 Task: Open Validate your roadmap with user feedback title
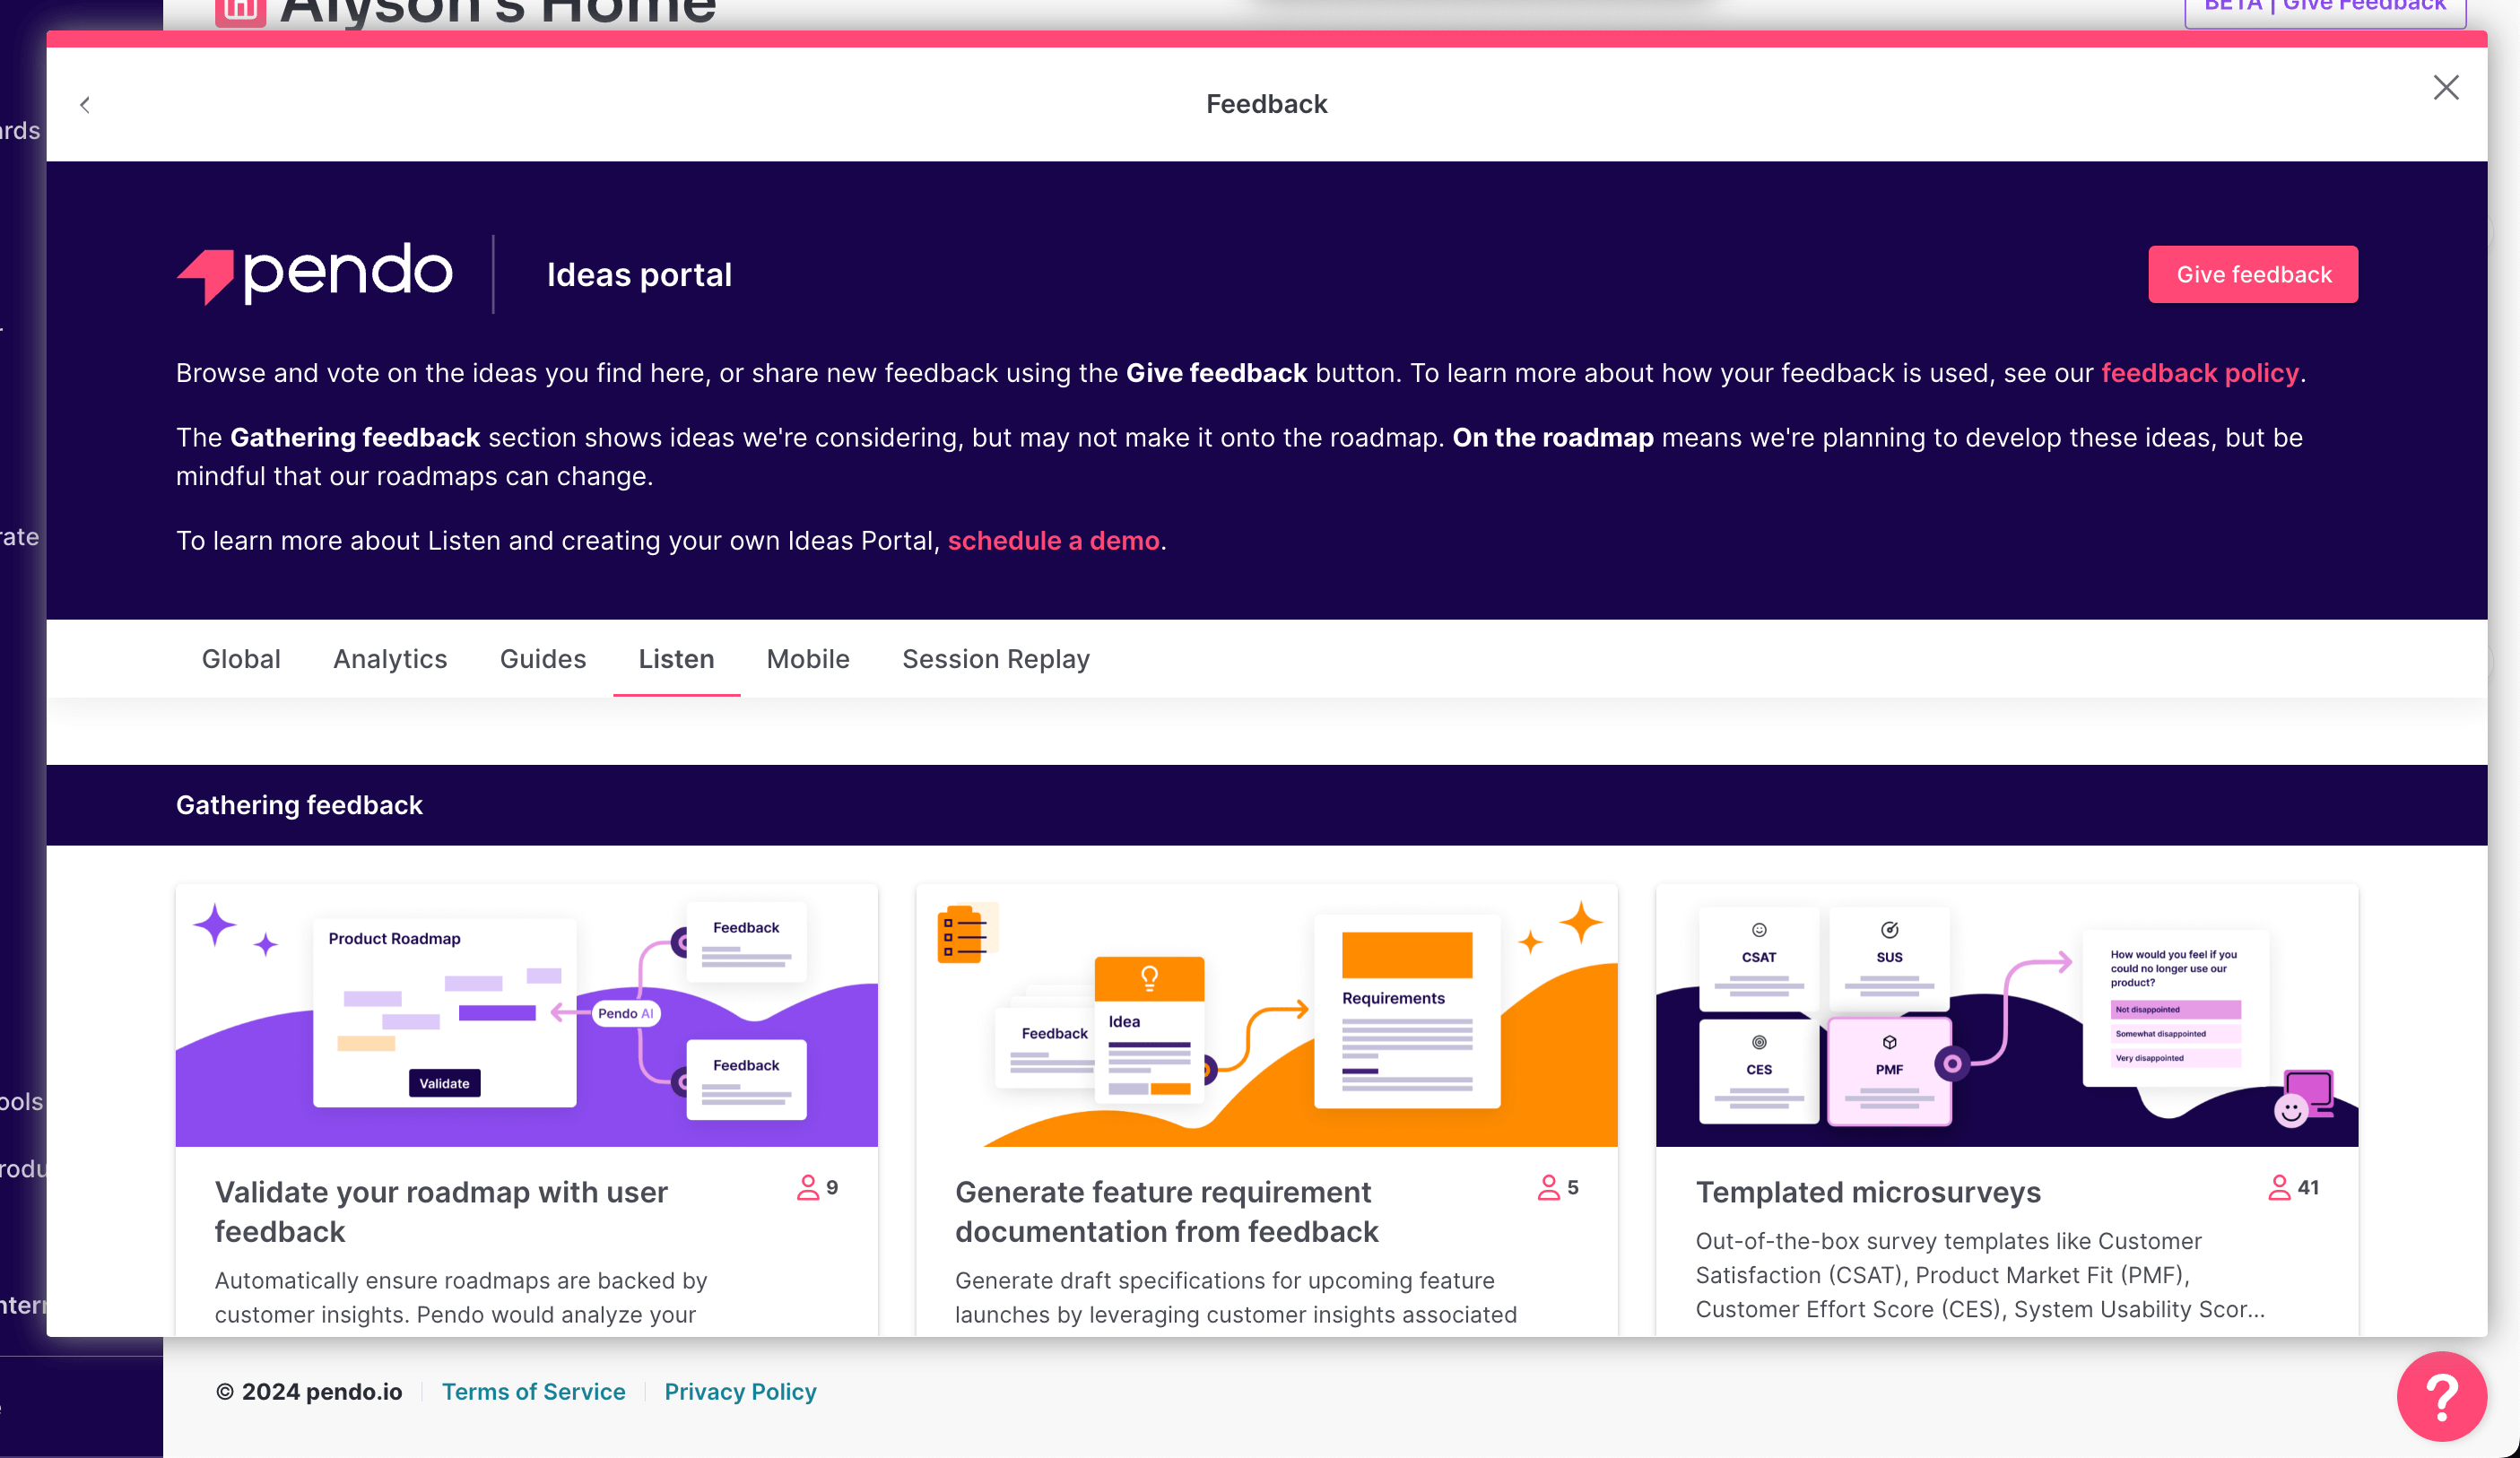tap(441, 1211)
